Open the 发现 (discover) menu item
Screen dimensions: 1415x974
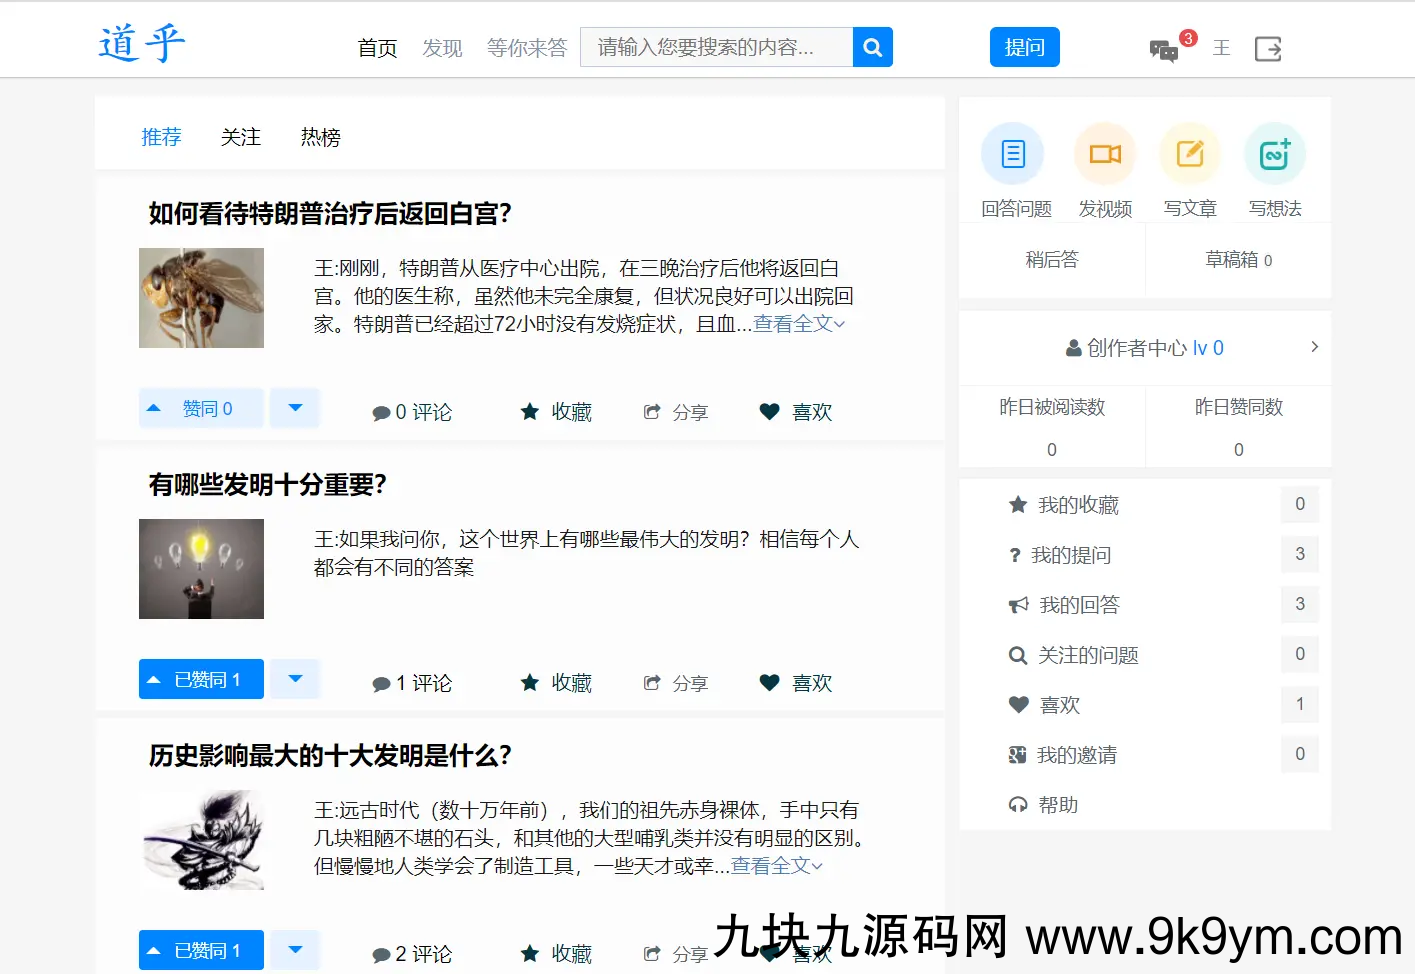point(442,47)
